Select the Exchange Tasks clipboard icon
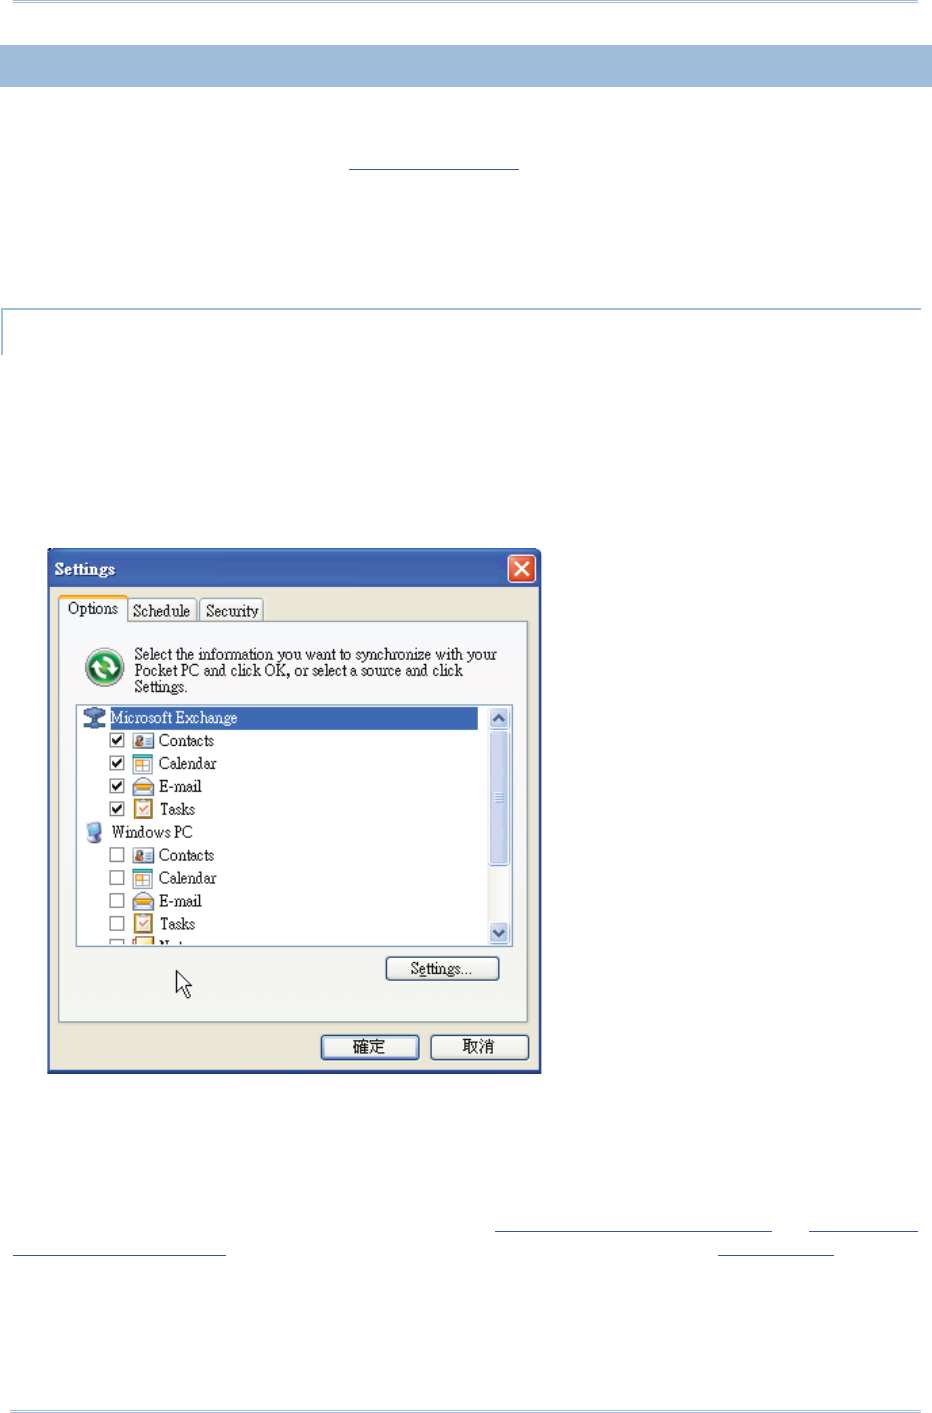 143,809
